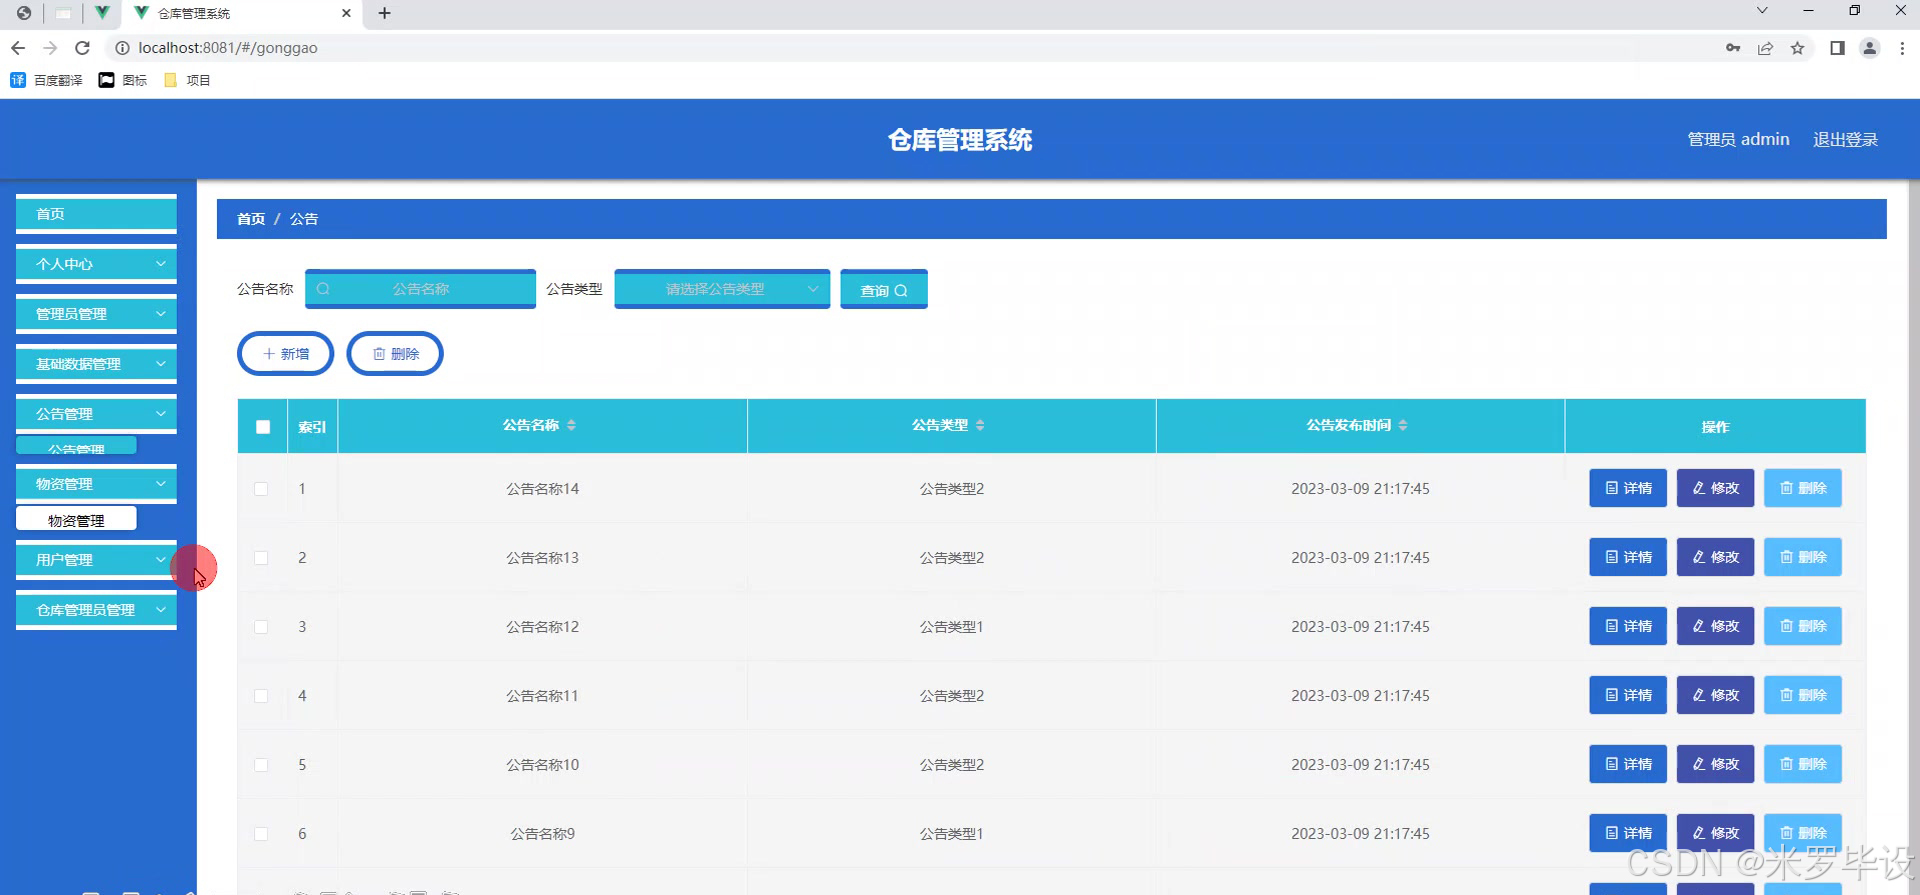The width and height of the screenshot is (1920, 895).
Task: Click 修改 for 公告名称13
Action: pyautogui.click(x=1715, y=557)
